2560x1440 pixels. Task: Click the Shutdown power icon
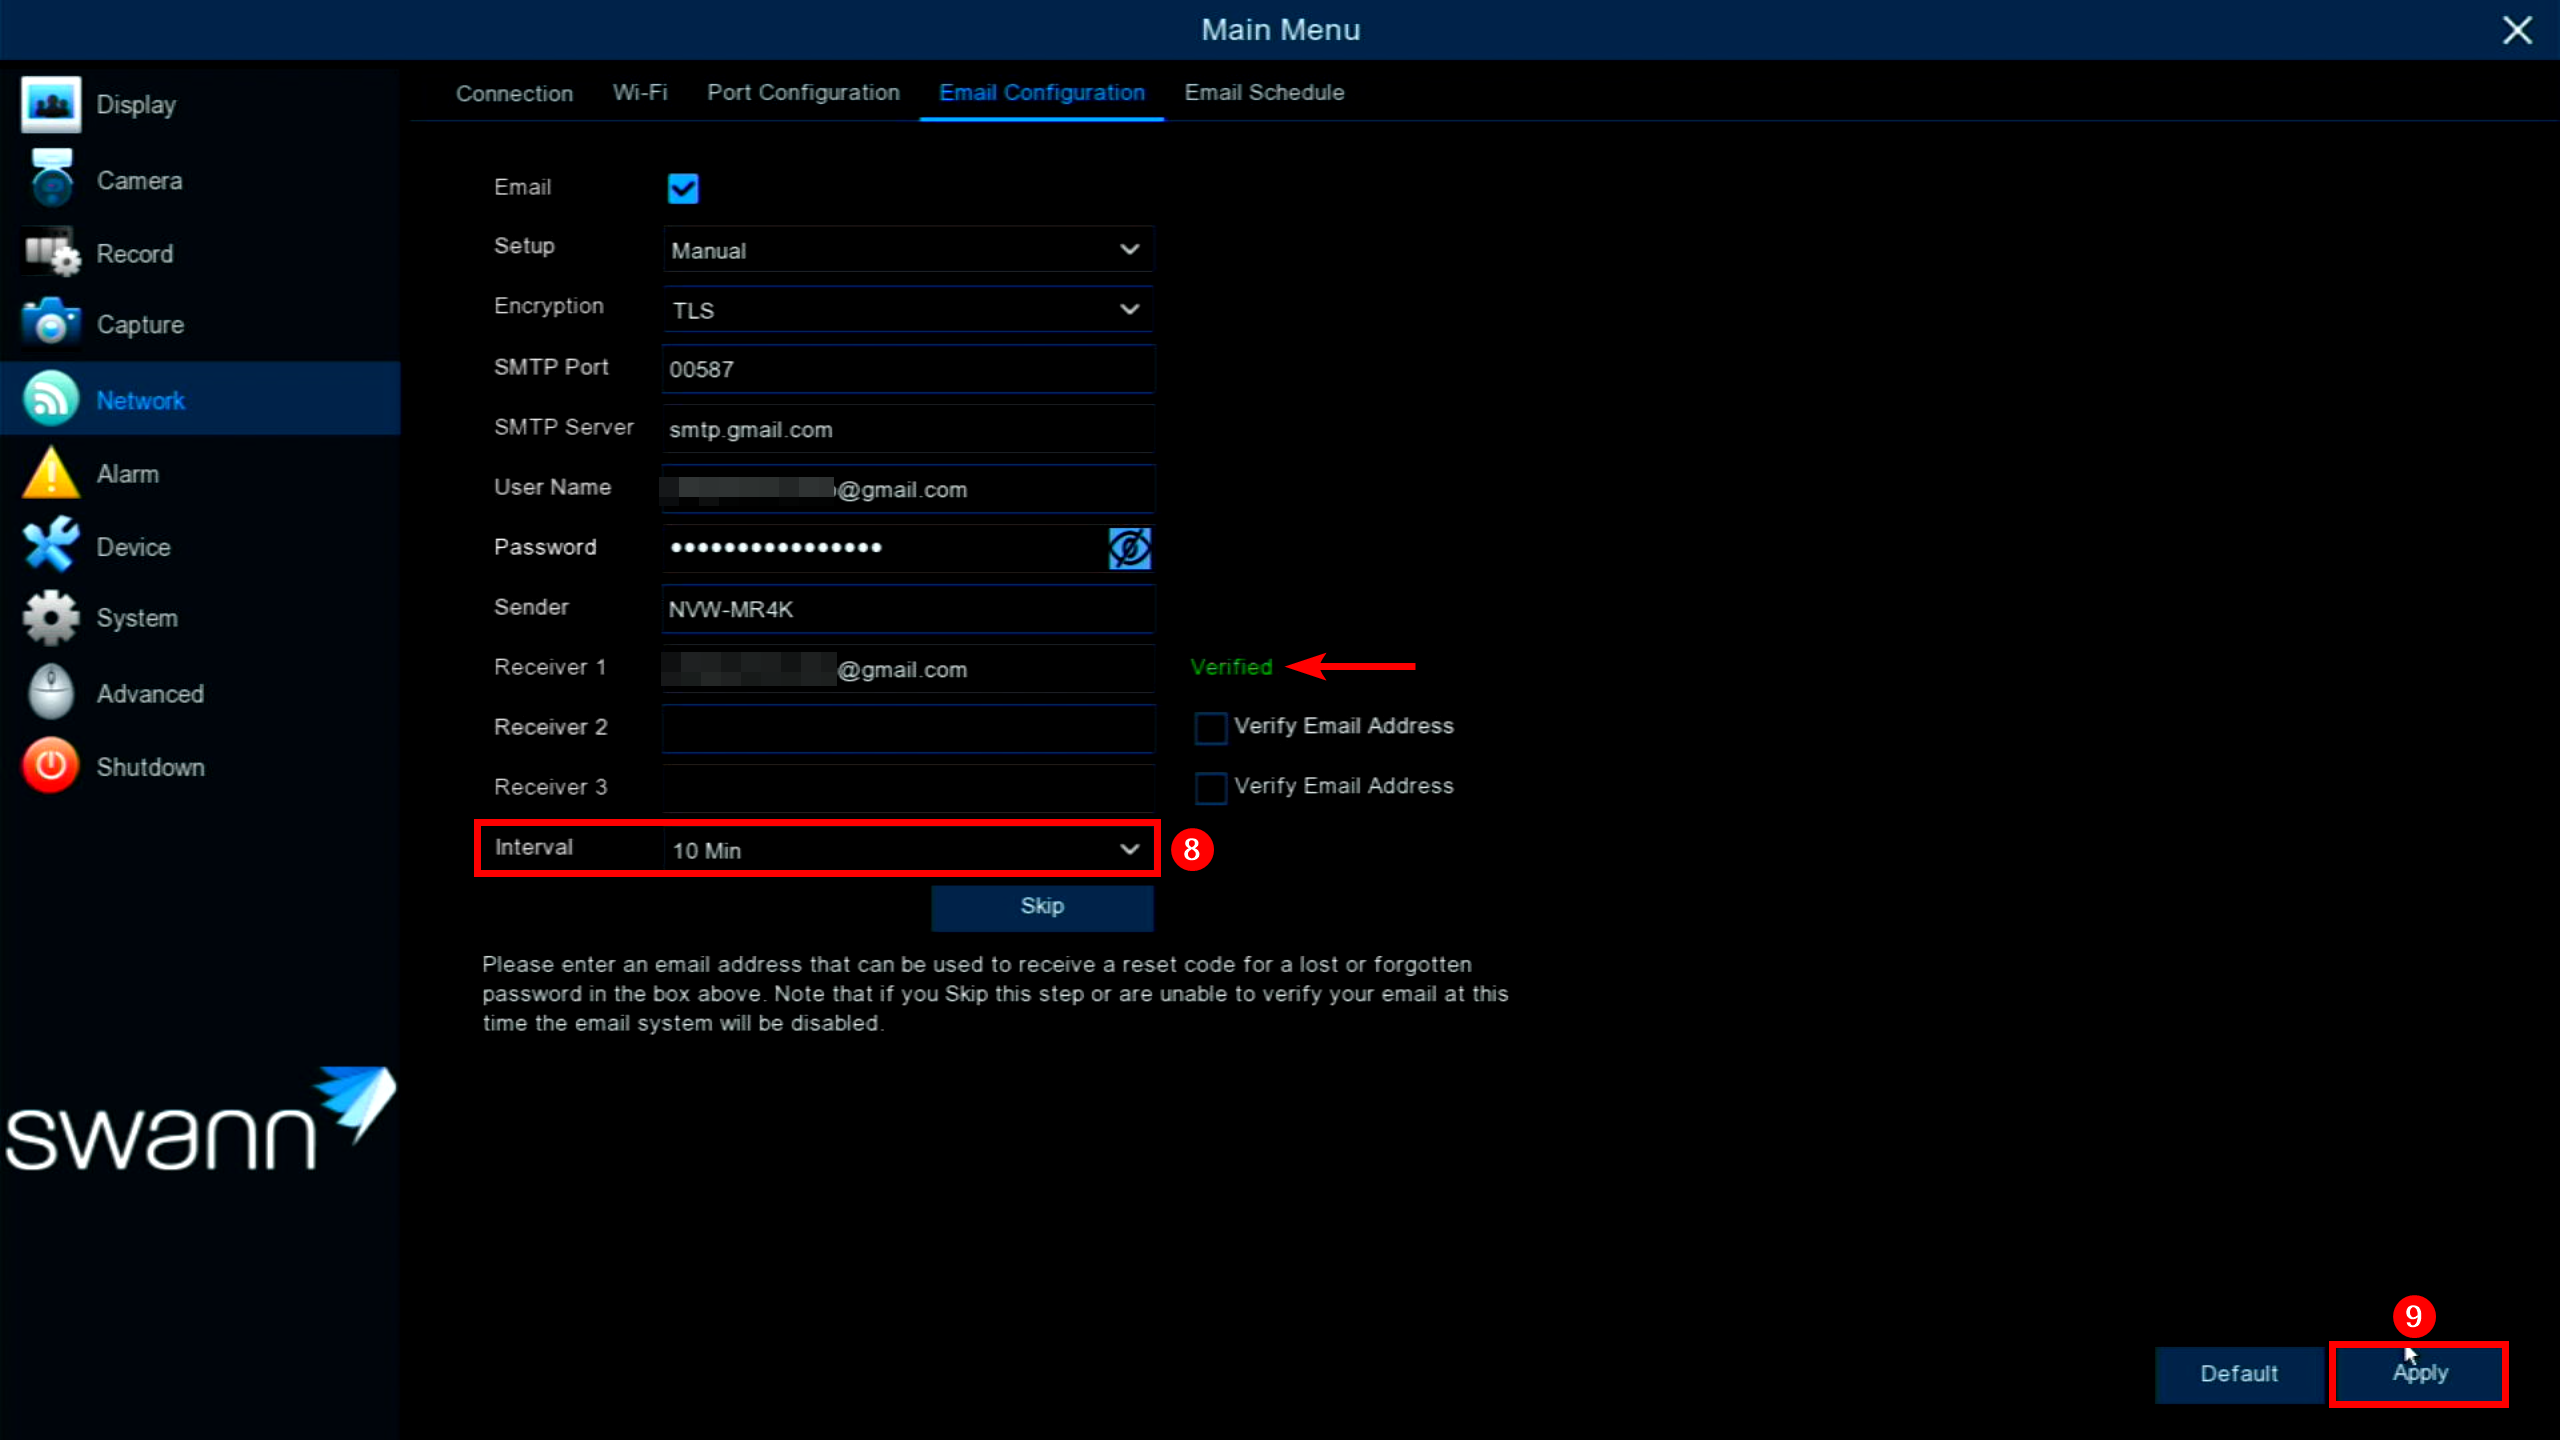(x=50, y=766)
